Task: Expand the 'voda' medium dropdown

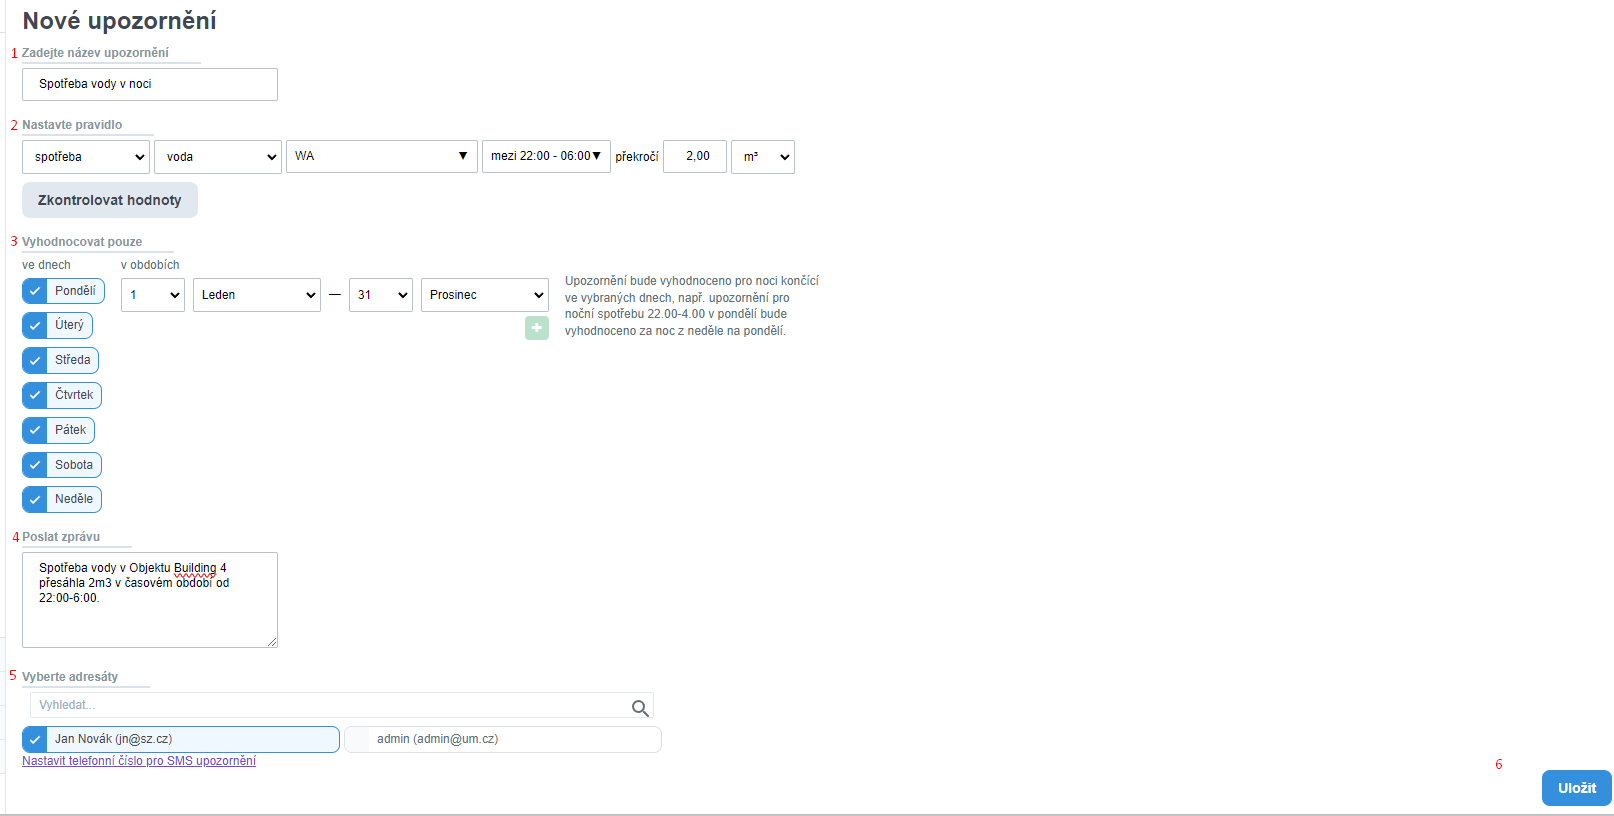Action: [x=218, y=157]
